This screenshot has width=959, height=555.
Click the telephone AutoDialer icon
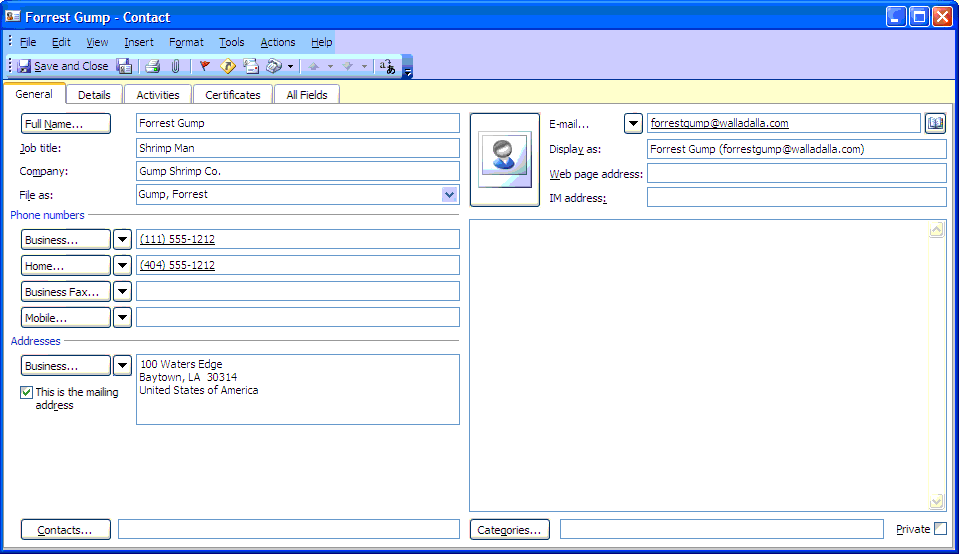274,66
